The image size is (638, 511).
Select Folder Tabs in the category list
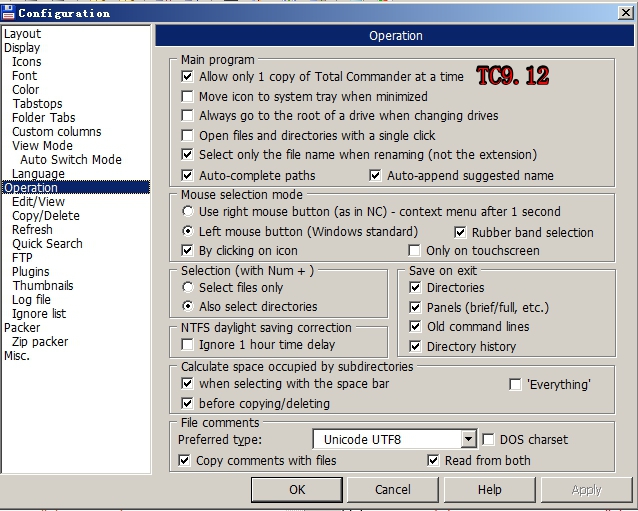click(44, 118)
